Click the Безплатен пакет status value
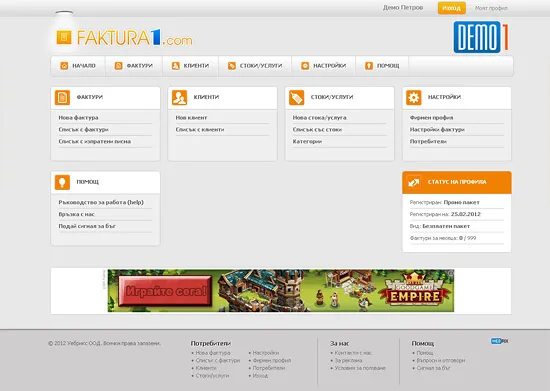The height and width of the screenshot is (391, 550). [446, 226]
